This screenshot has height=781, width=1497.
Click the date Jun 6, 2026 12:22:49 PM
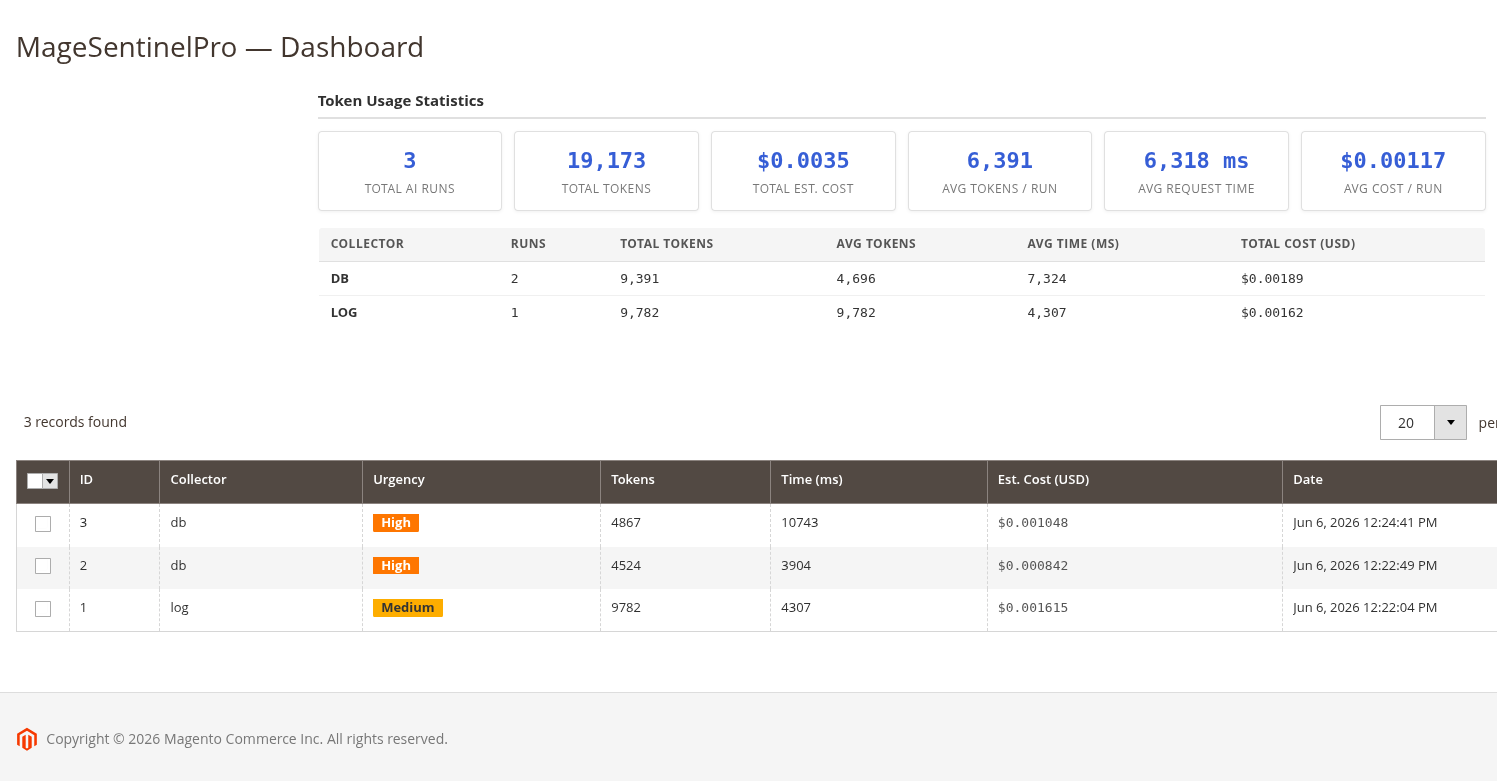click(1365, 566)
